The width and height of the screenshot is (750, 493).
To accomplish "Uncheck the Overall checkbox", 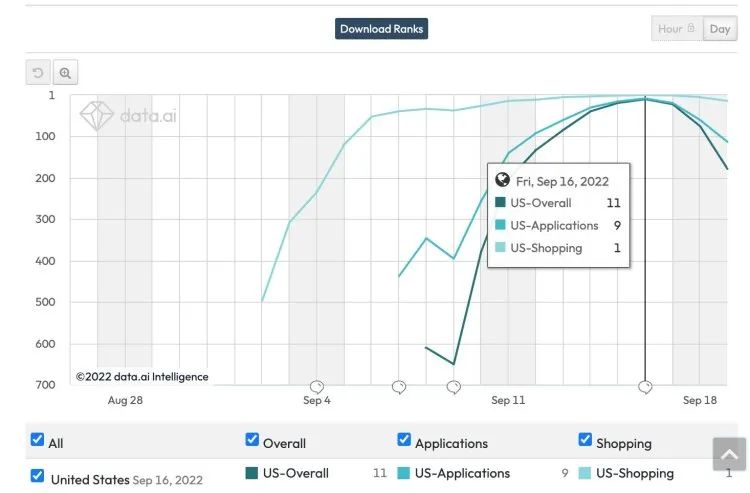I will (252, 440).
